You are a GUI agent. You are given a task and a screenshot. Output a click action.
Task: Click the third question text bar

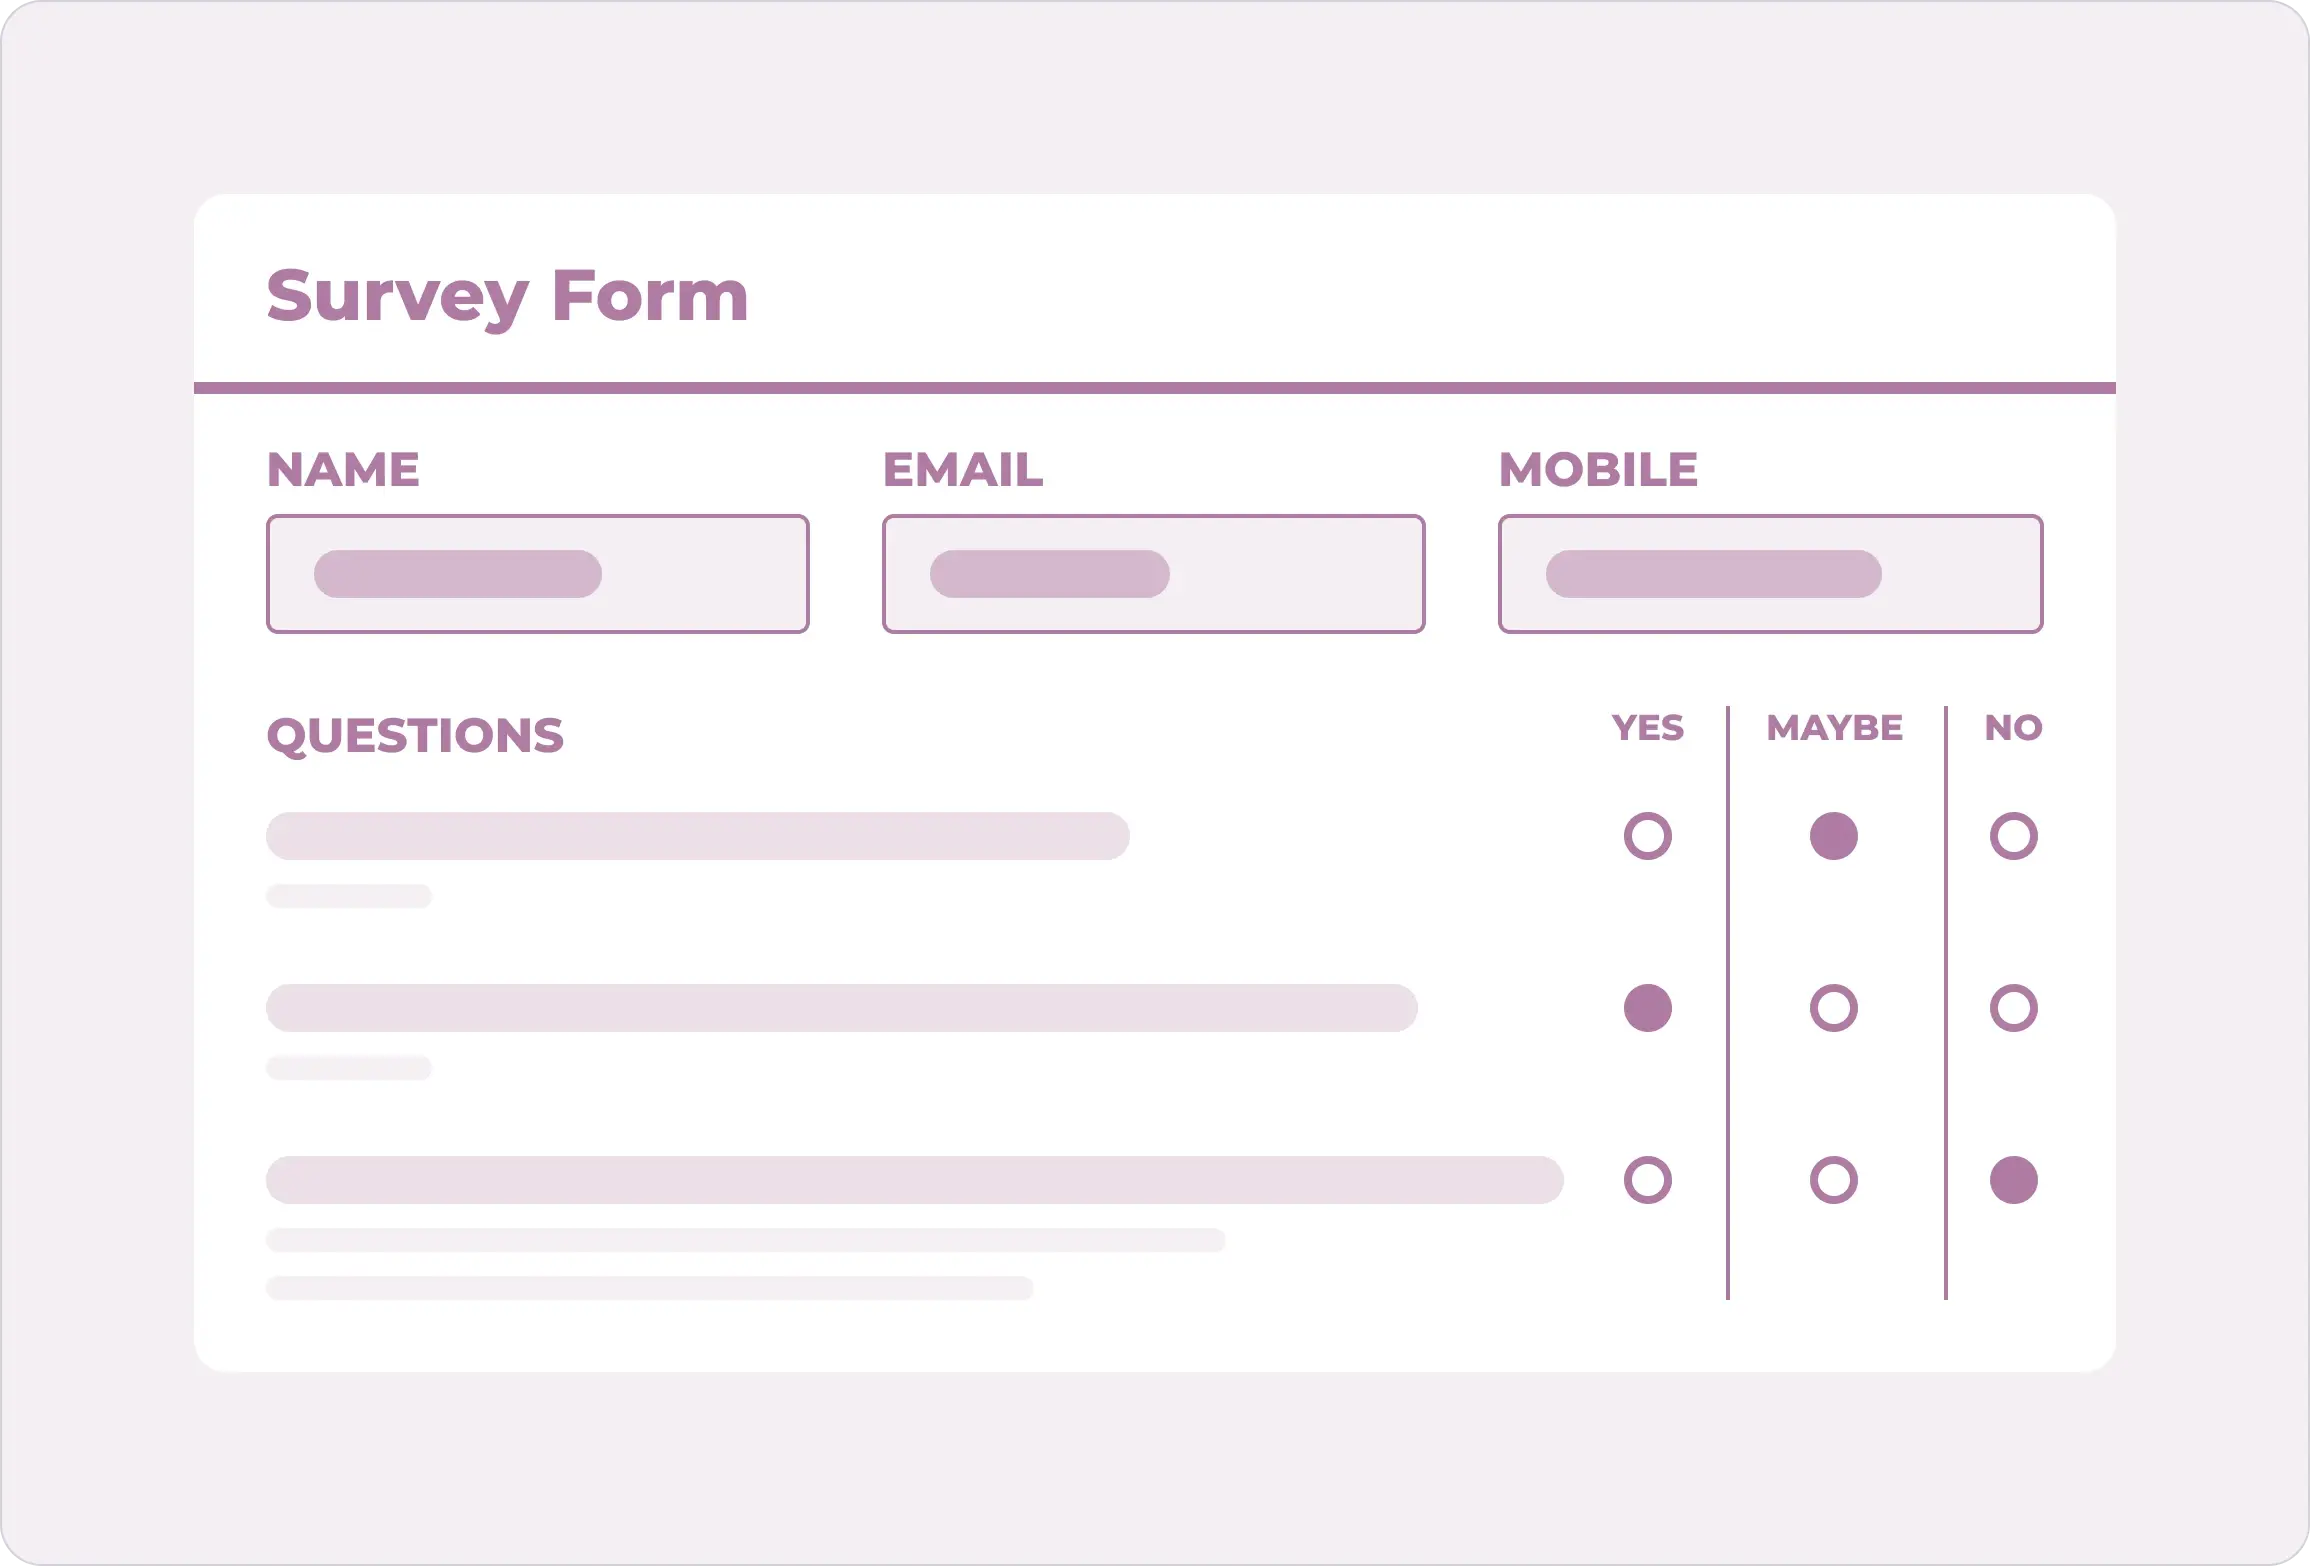coord(915,1180)
